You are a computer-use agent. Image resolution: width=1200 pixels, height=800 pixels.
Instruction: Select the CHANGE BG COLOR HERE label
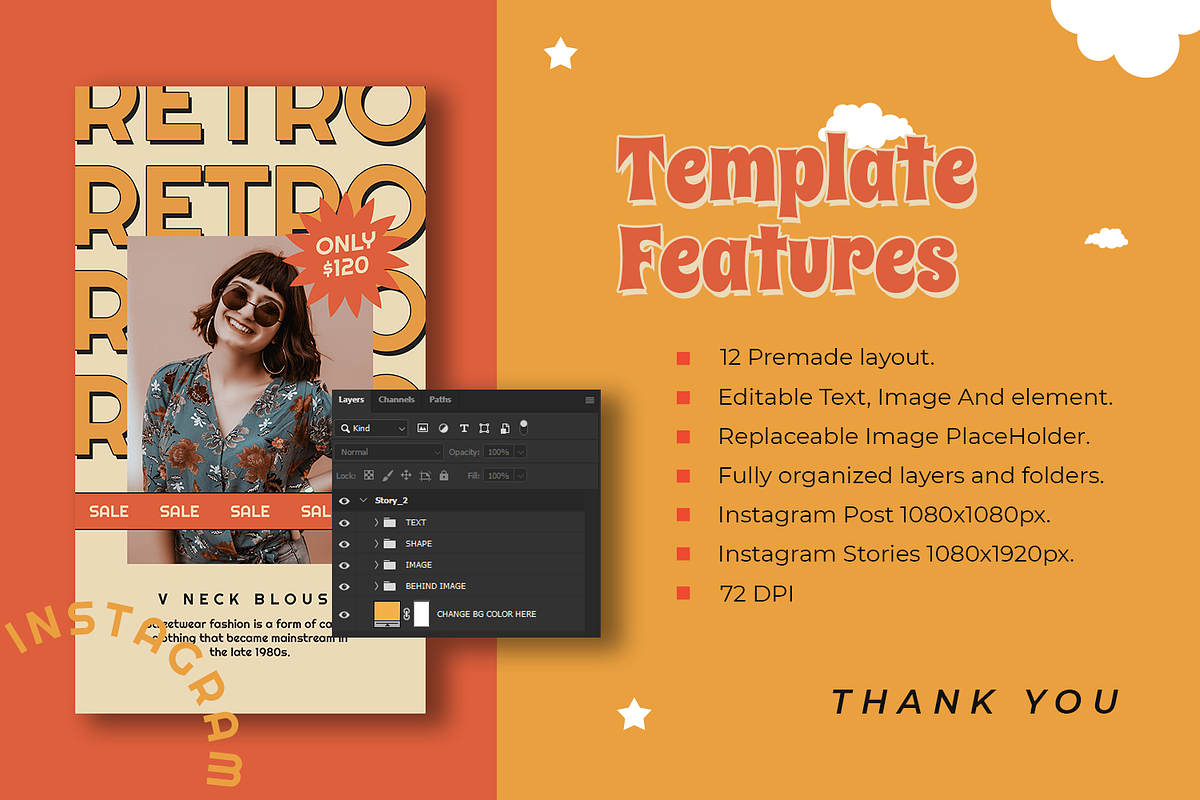point(486,614)
